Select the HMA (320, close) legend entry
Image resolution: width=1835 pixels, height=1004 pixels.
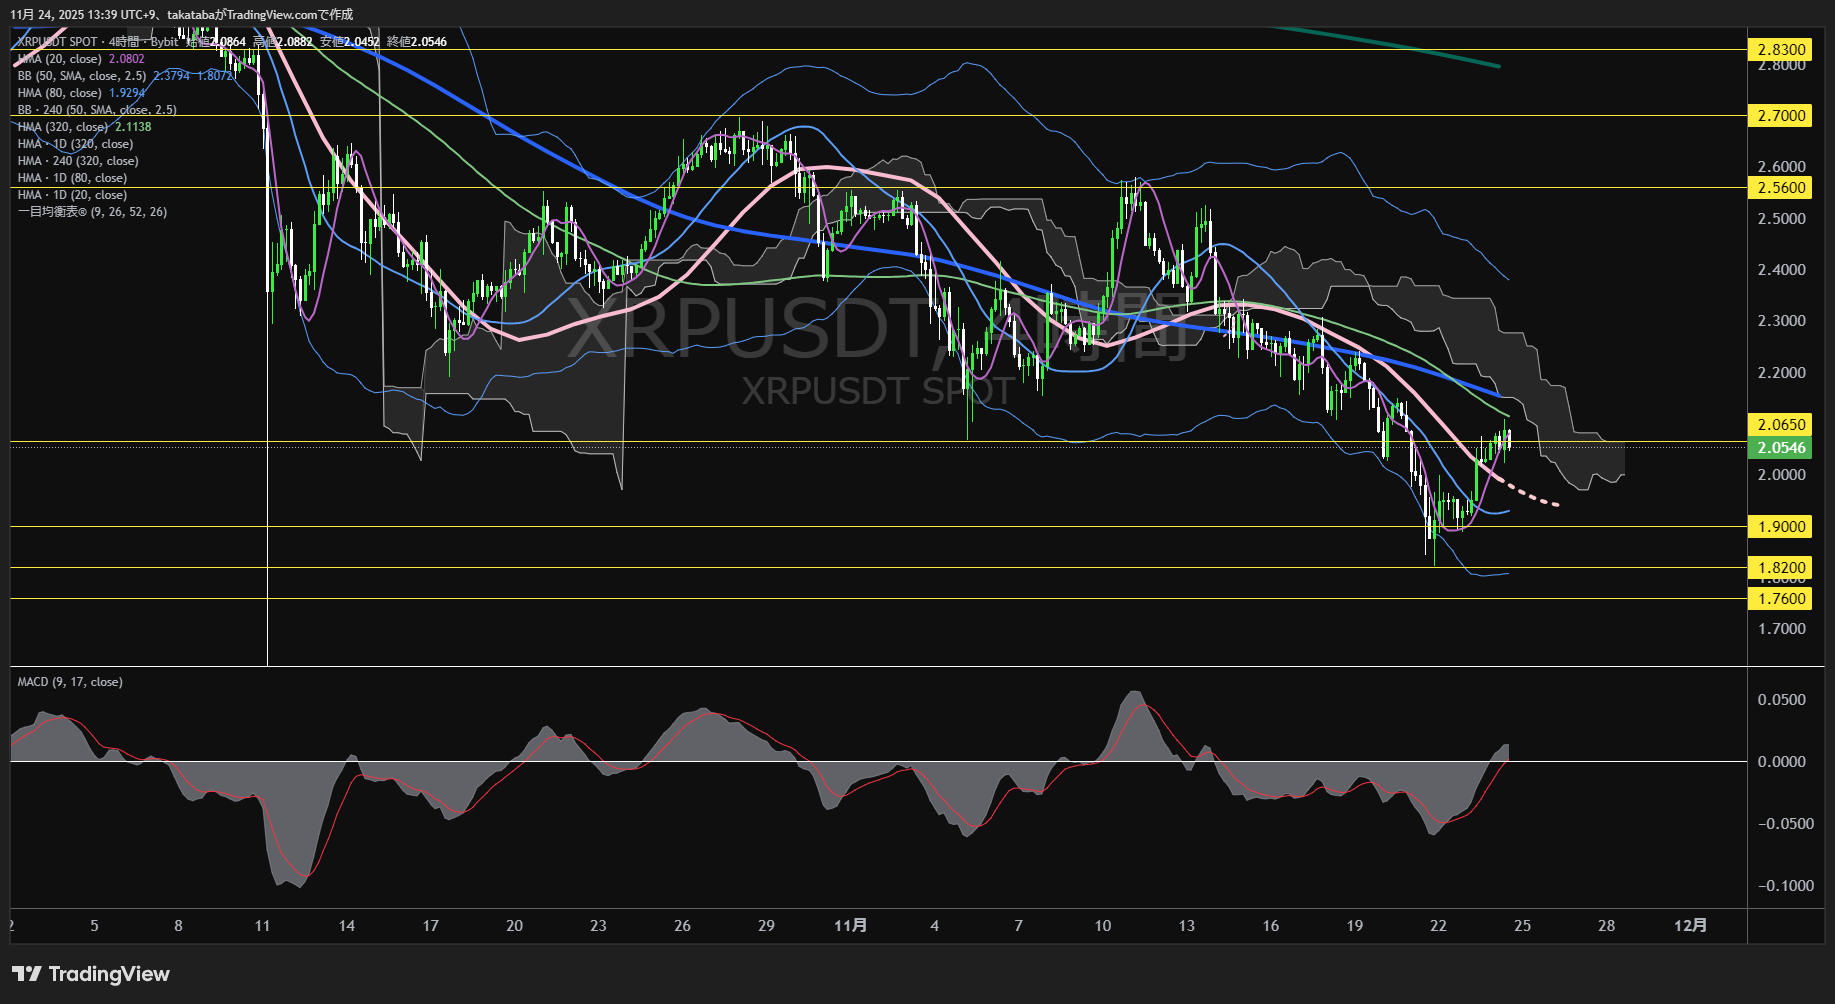(x=62, y=127)
